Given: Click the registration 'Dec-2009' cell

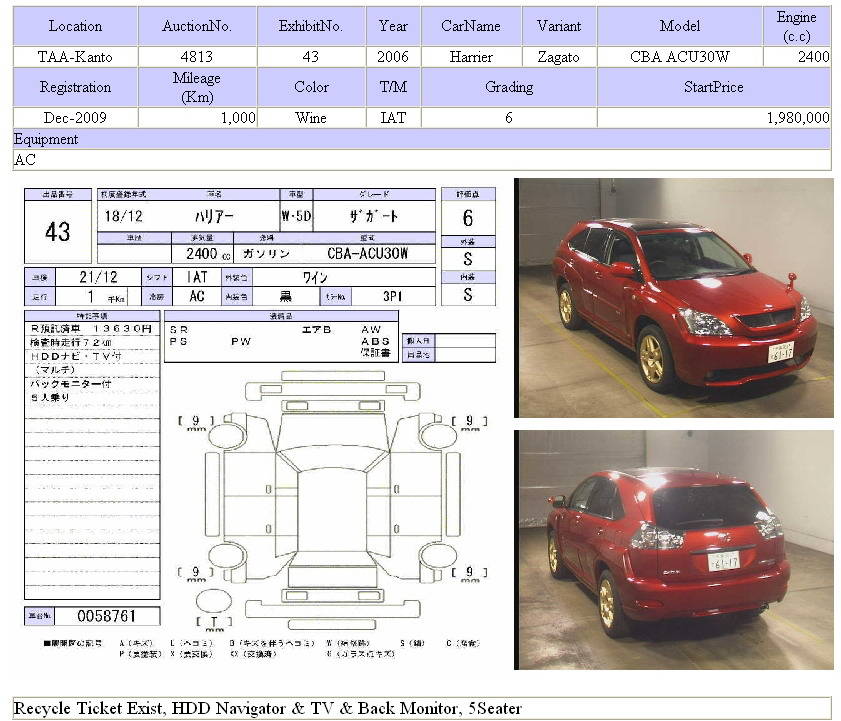Looking at the screenshot, I should pos(75,117).
